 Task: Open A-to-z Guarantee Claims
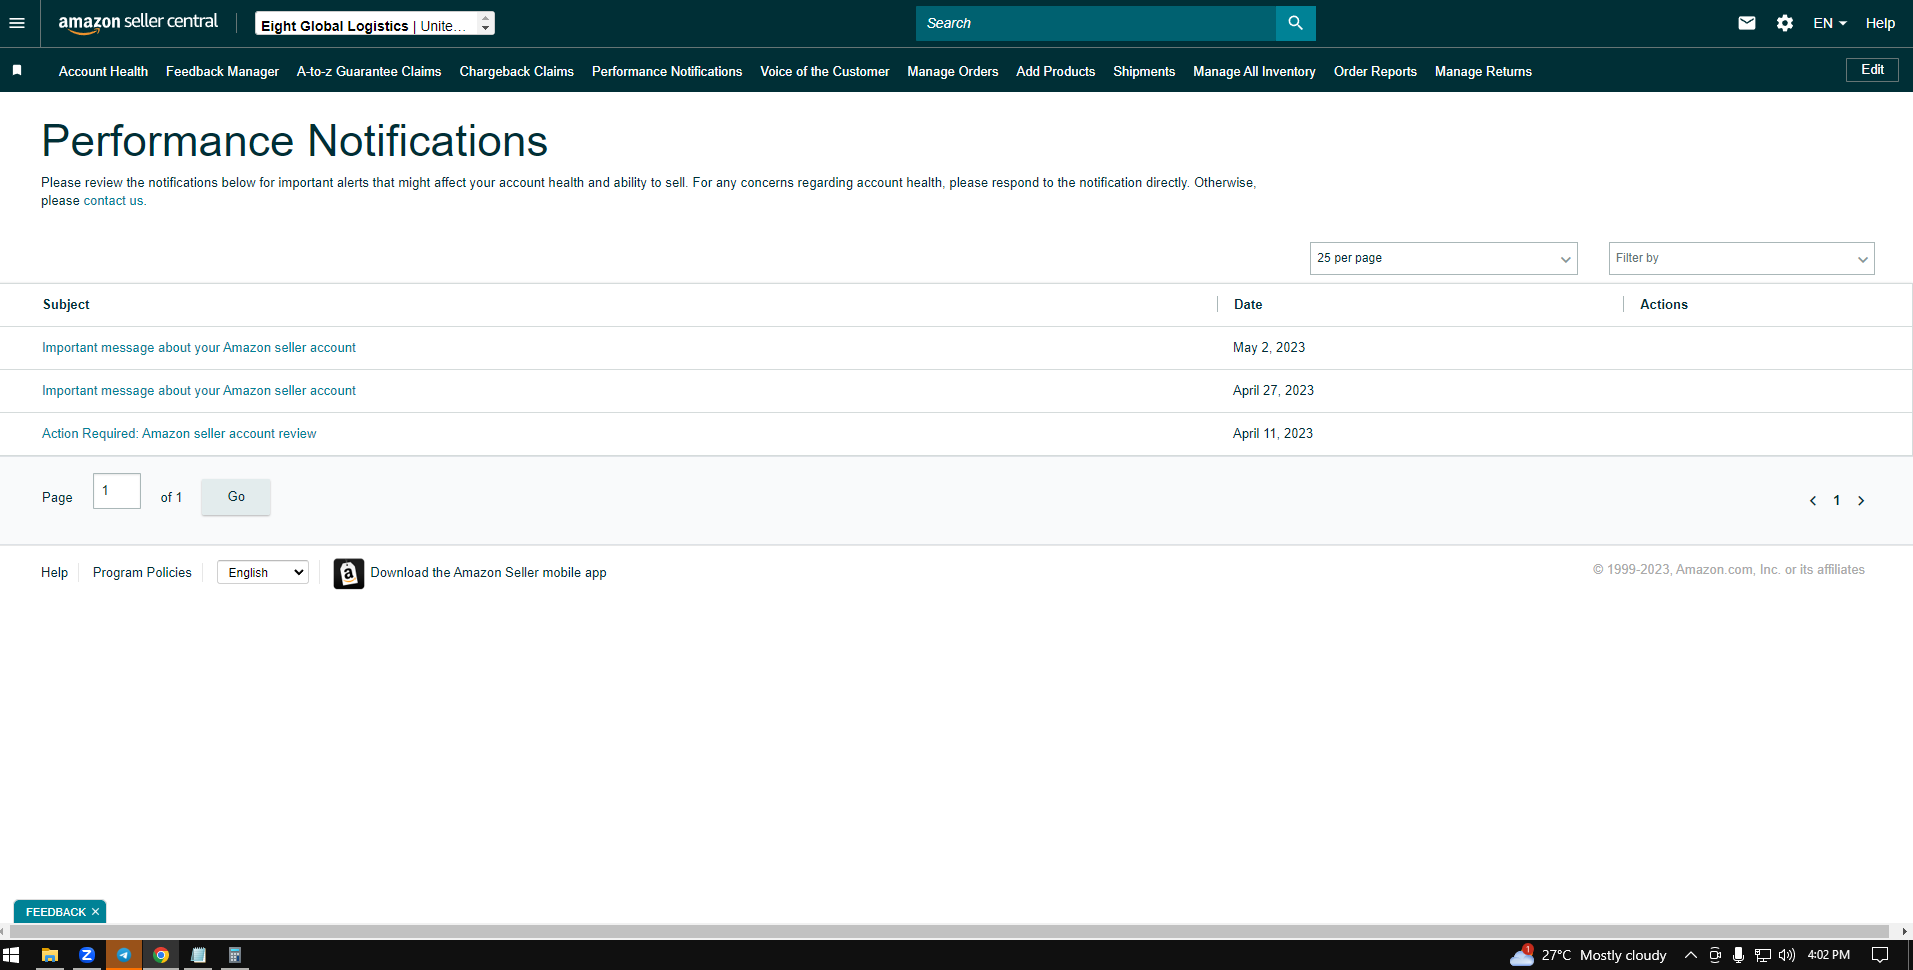click(x=369, y=71)
